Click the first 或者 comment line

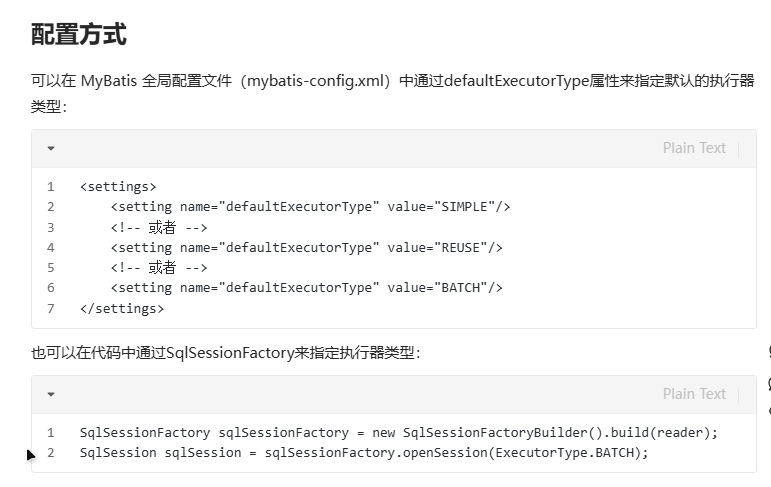pyautogui.click(x=159, y=227)
